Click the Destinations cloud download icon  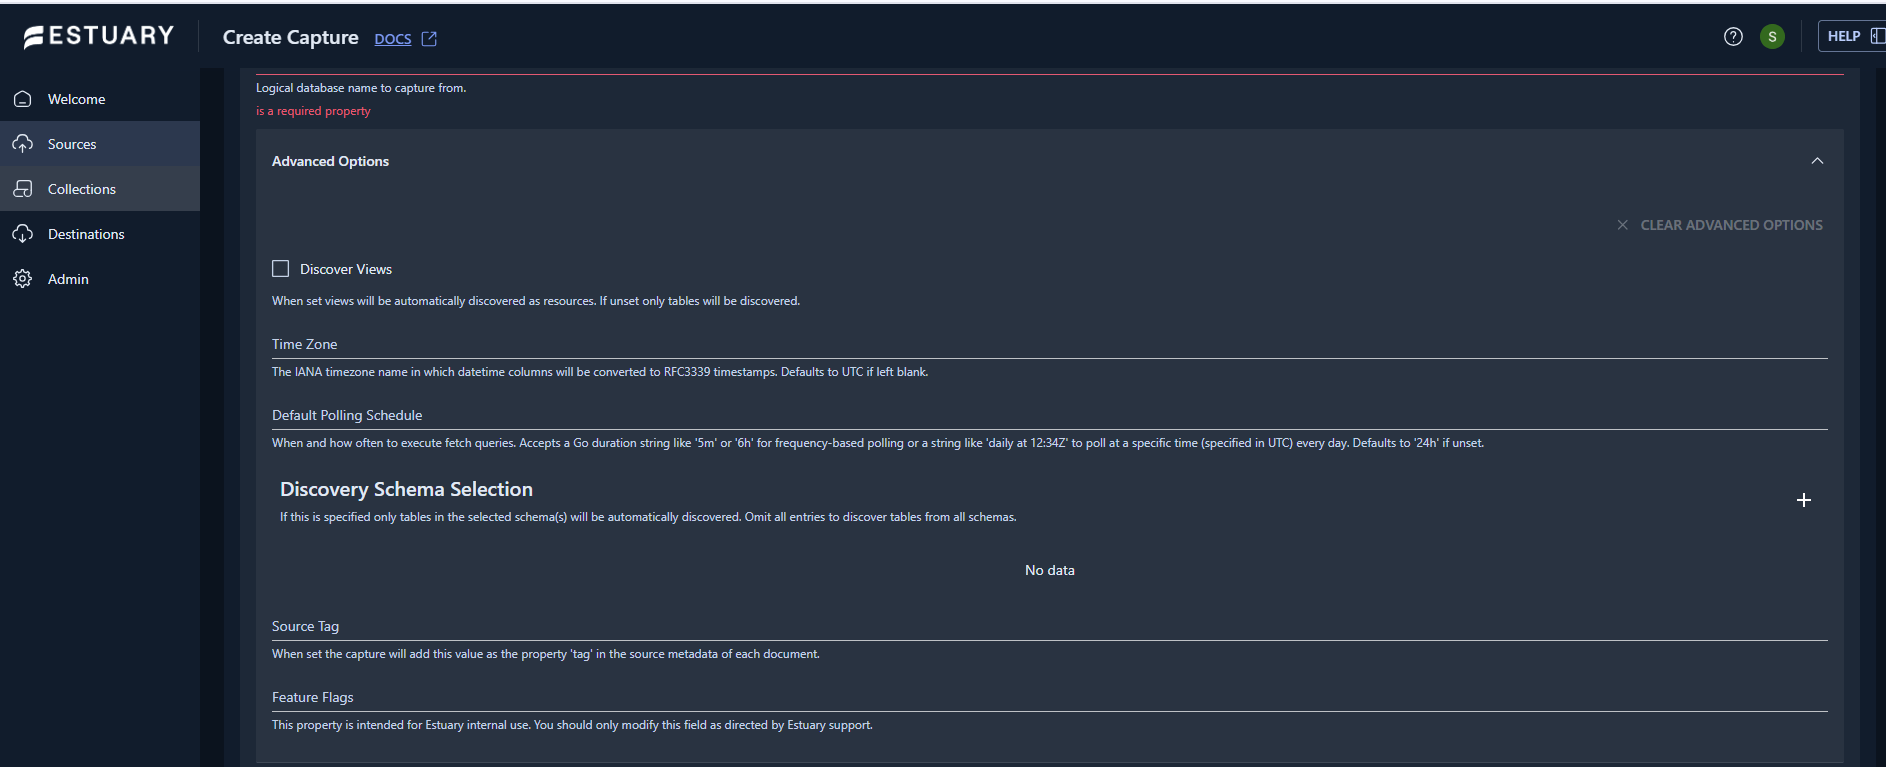pyautogui.click(x=23, y=234)
